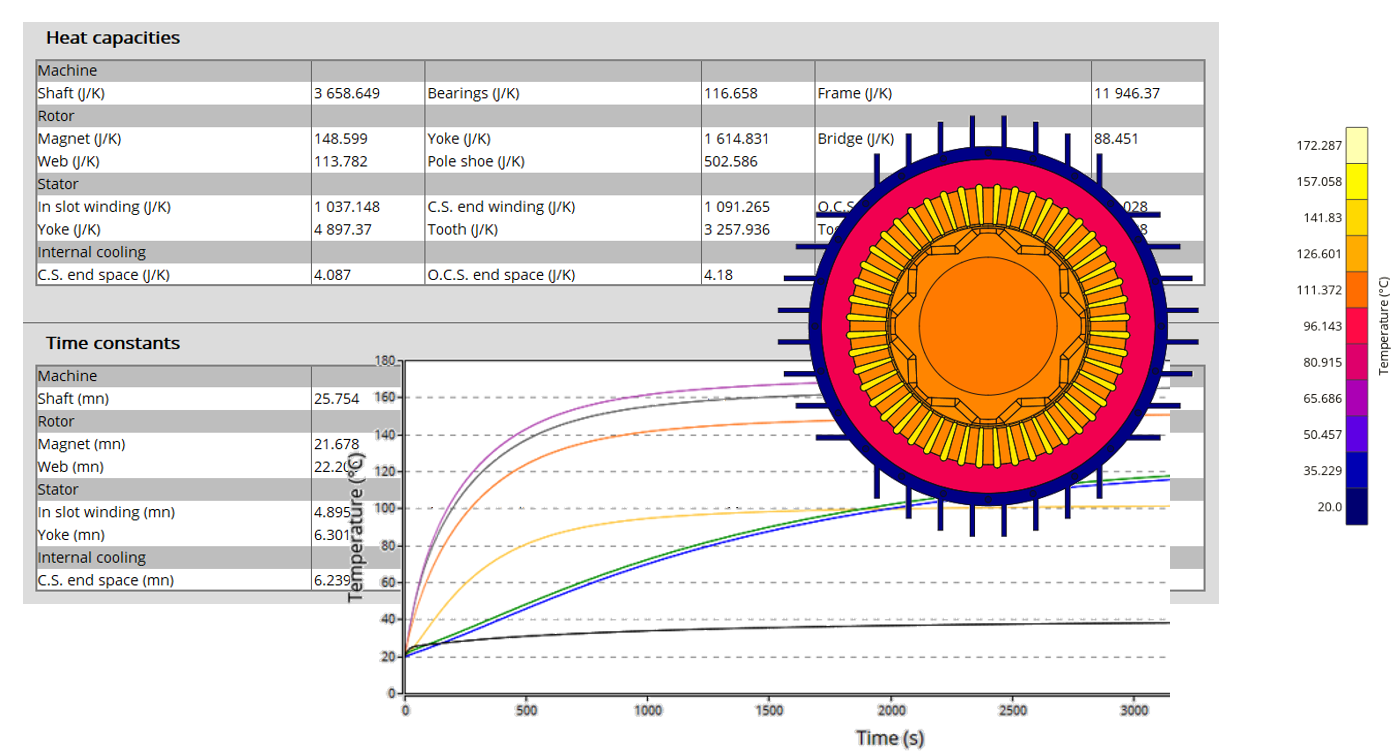
Task: Click the Time constants section heading
Action: (x=112, y=343)
